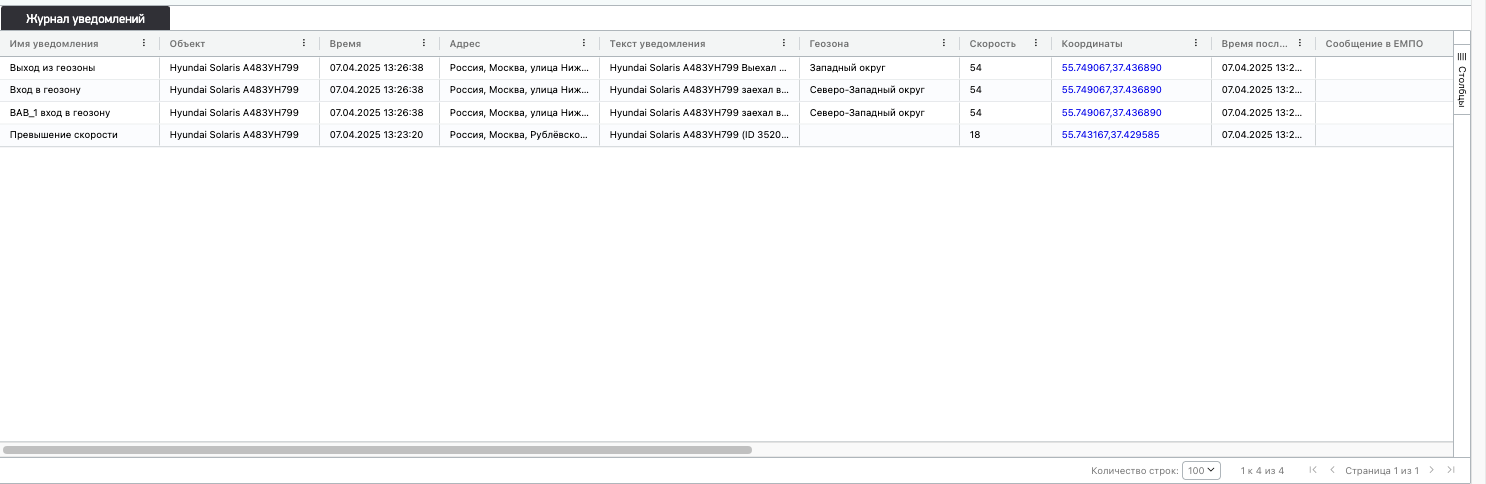1486x484 pixels.
Task: Open coordinates link 55.743167,37.429585
Action: click(x=1110, y=135)
